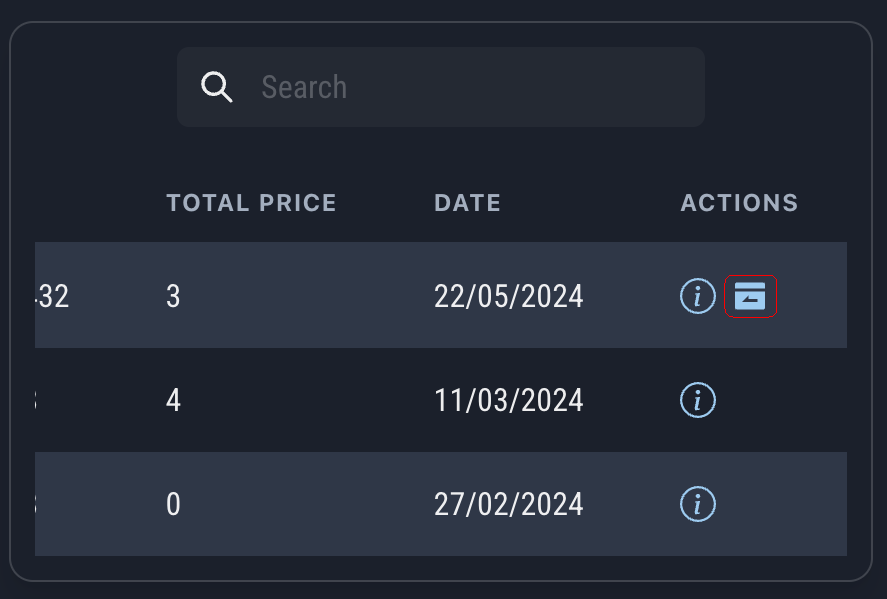Click the magnifier icon in search bar
Screen dimensions: 887x599
pos(216,87)
